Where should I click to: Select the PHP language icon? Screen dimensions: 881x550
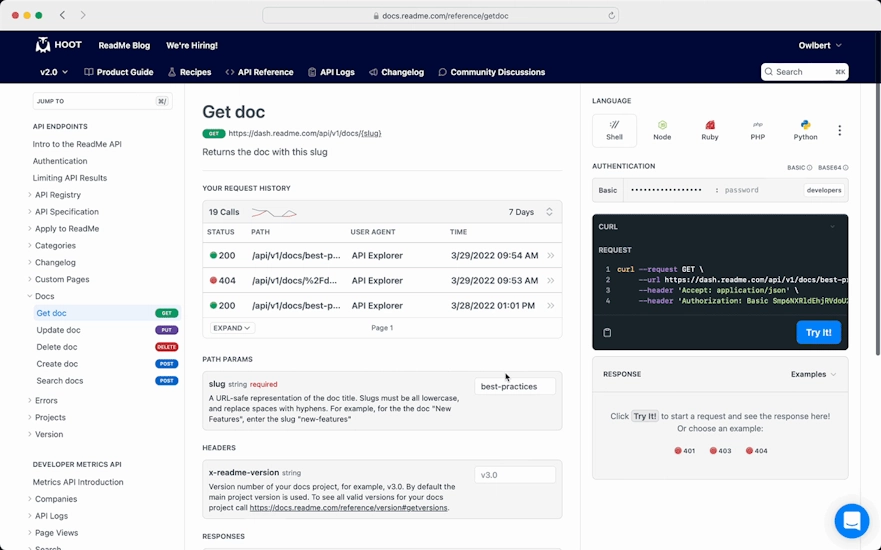pos(757,130)
